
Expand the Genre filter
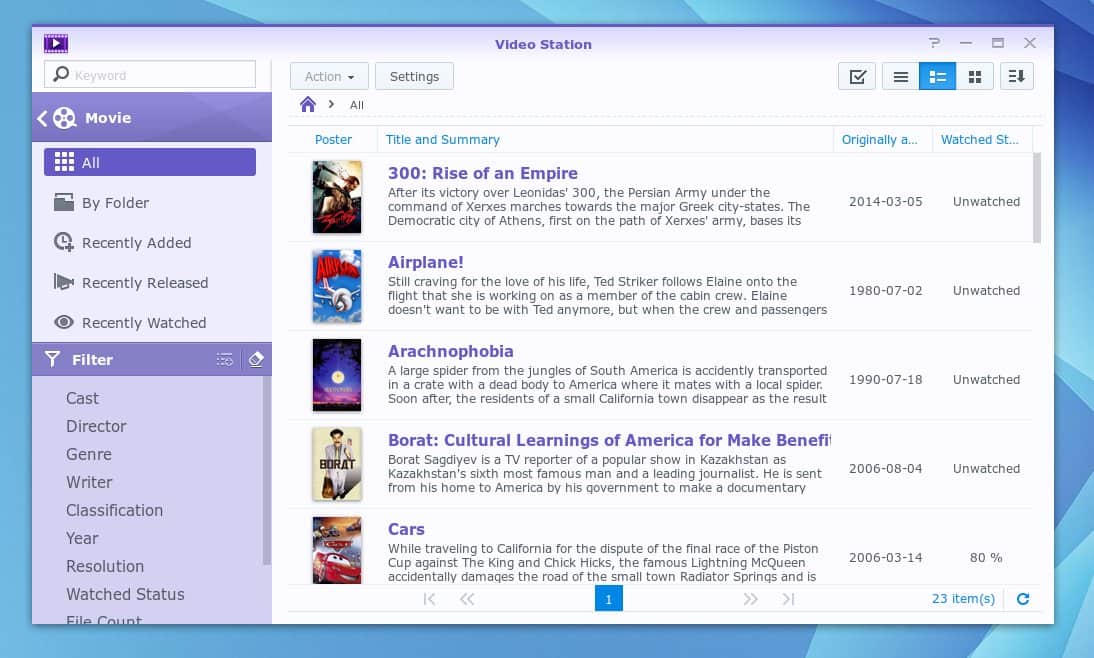tap(89, 454)
